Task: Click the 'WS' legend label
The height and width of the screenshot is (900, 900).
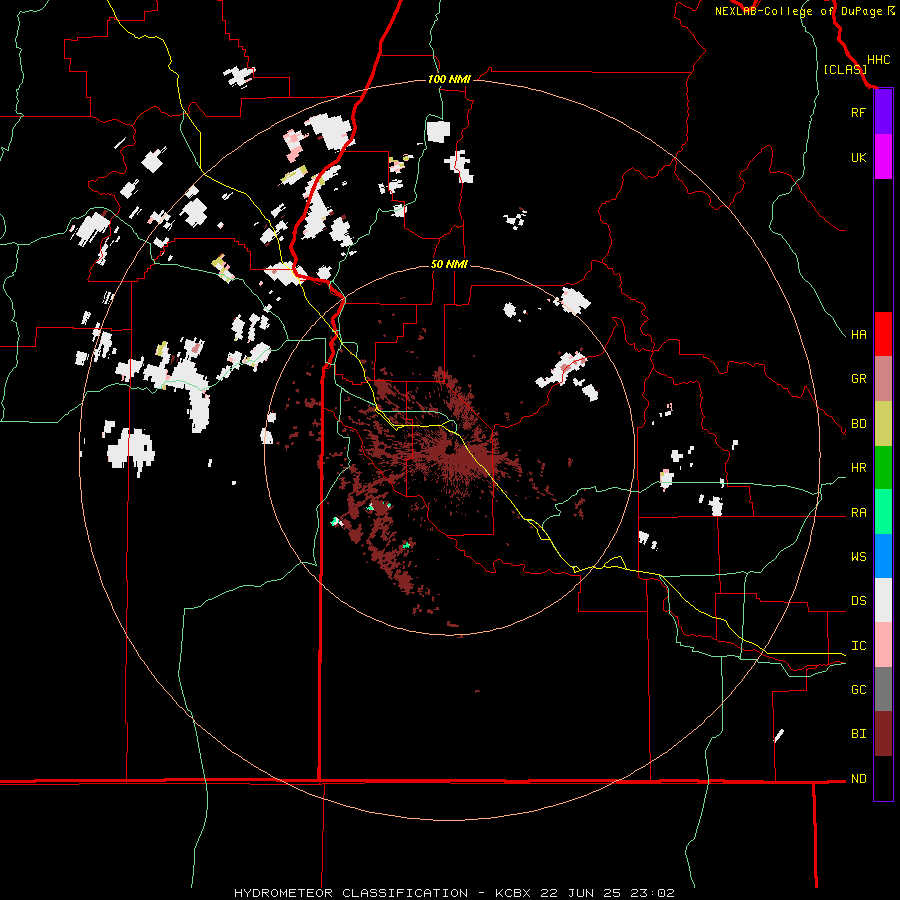Action: tap(858, 557)
